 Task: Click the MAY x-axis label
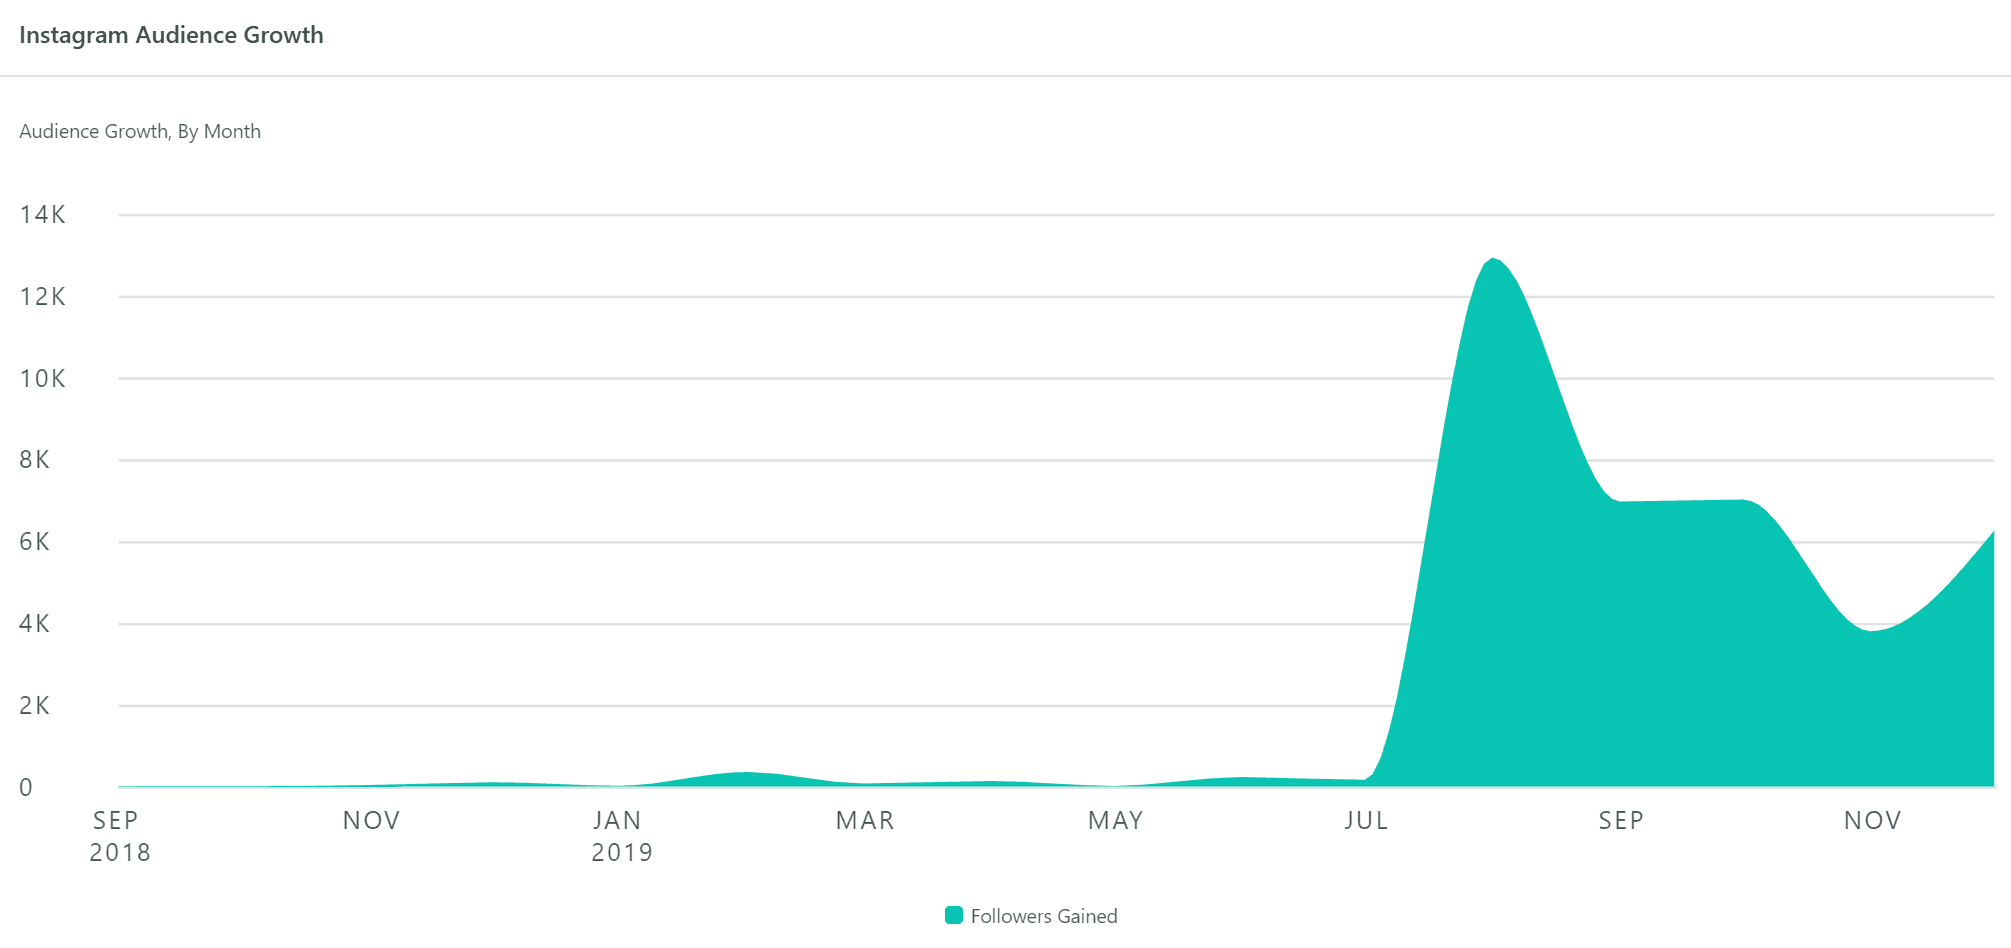point(1116,821)
